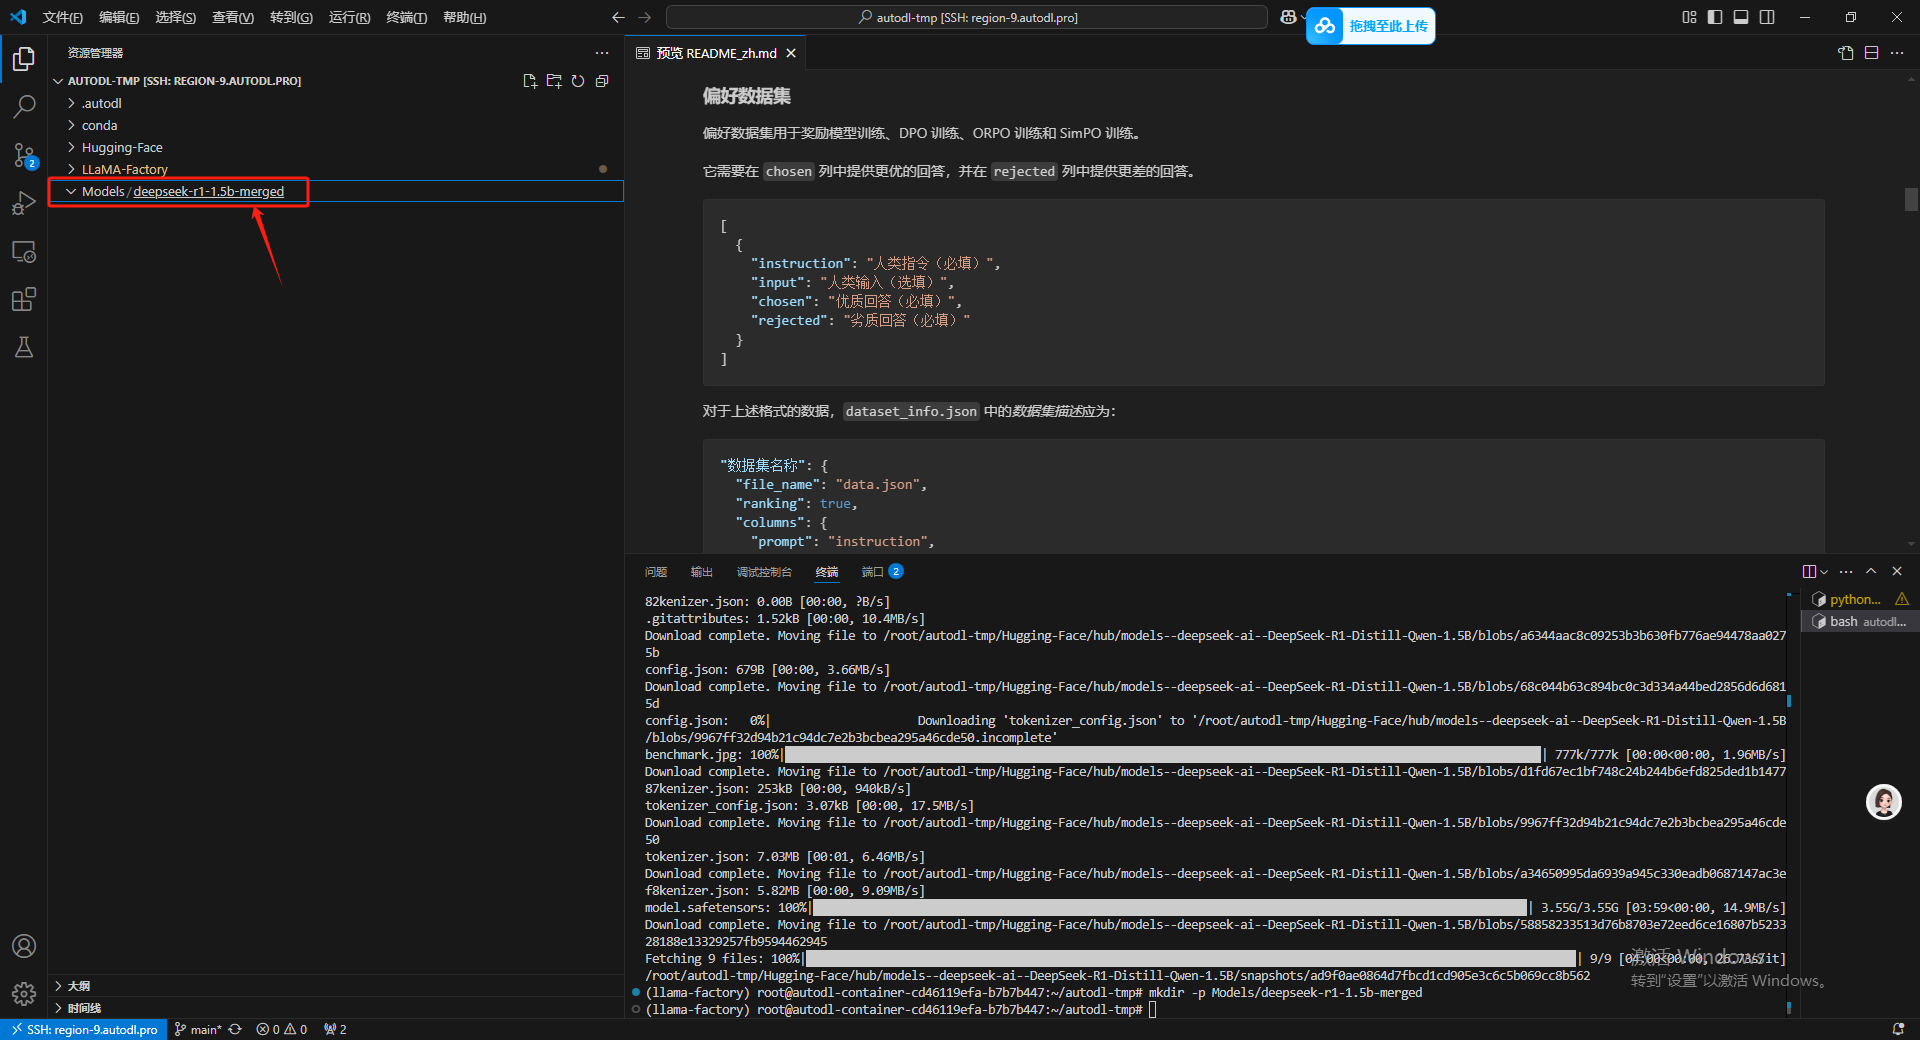Image resolution: width=1920 pixels, height=1040 pixels.
Task: Open the Explorer view in activity bar
Action: point(24,59)
